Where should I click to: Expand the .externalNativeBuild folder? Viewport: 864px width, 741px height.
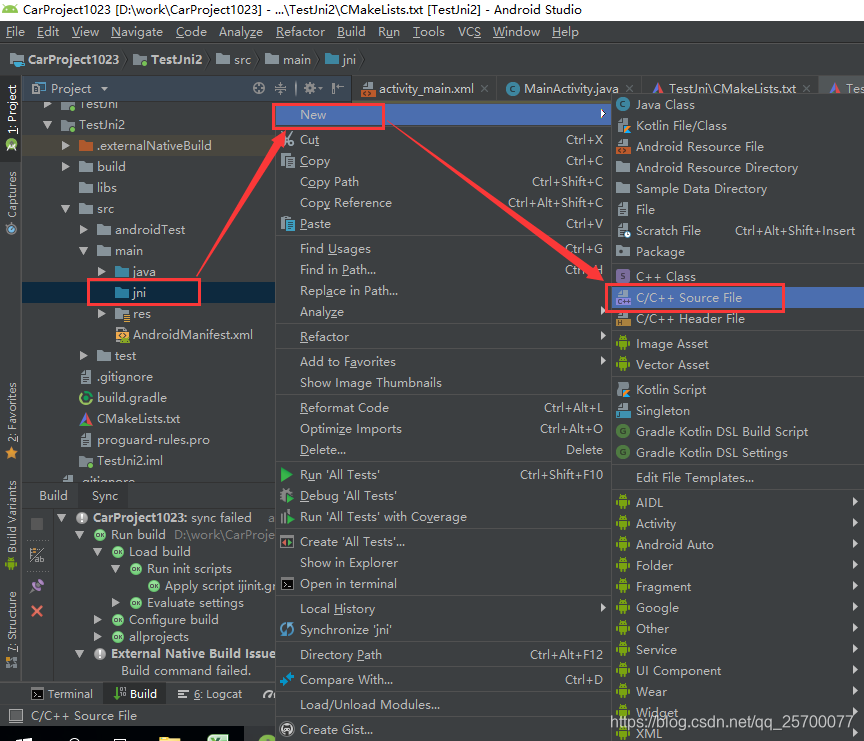(x=66, y=145)
